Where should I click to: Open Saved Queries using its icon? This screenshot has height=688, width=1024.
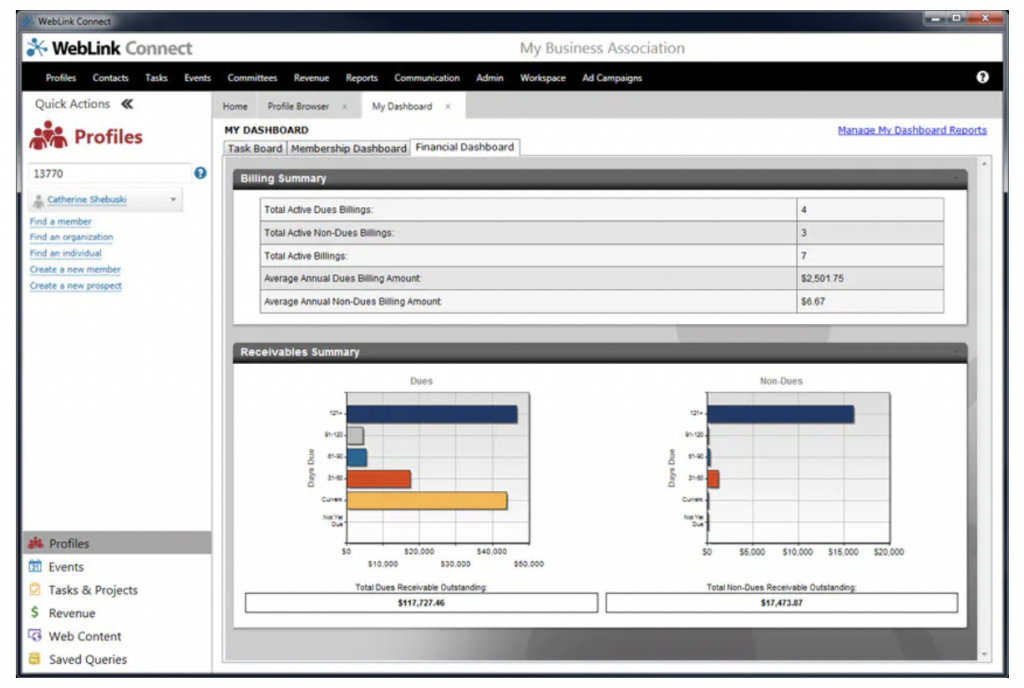pos(34,658)
